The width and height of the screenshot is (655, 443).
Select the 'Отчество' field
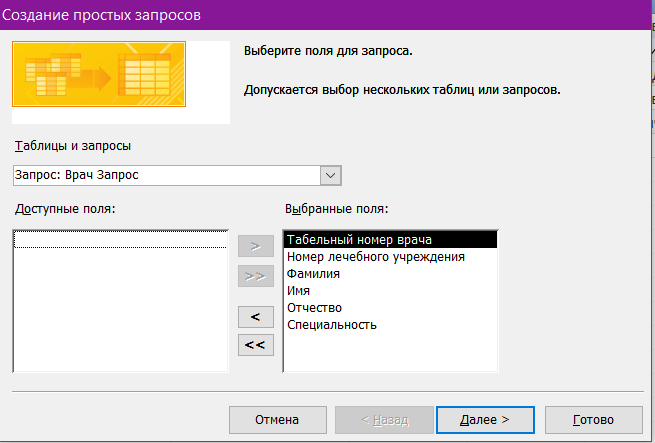pos(391,308)
